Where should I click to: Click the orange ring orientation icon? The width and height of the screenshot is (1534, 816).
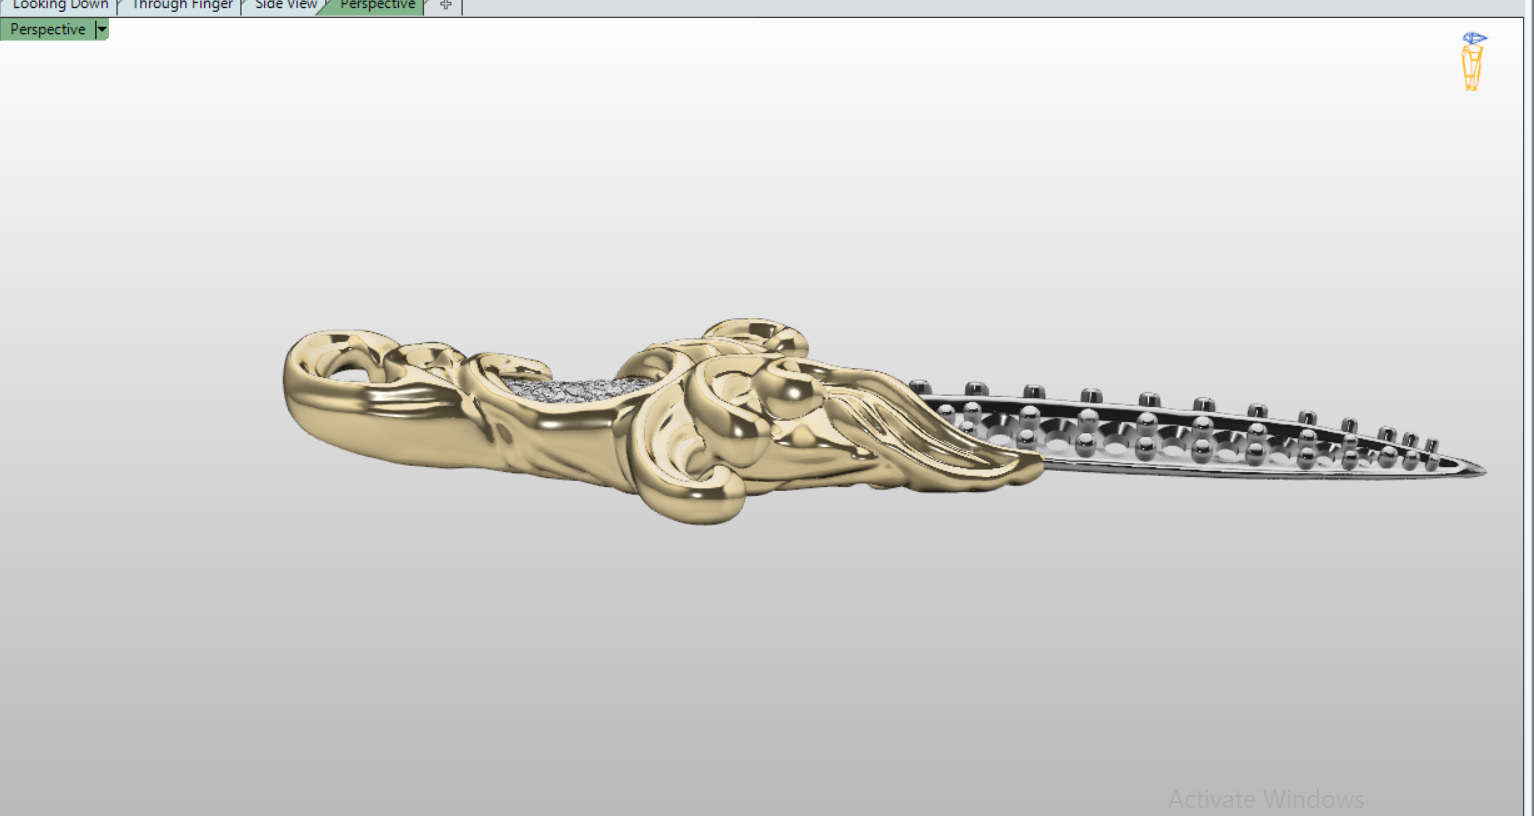coord(1473,62)
